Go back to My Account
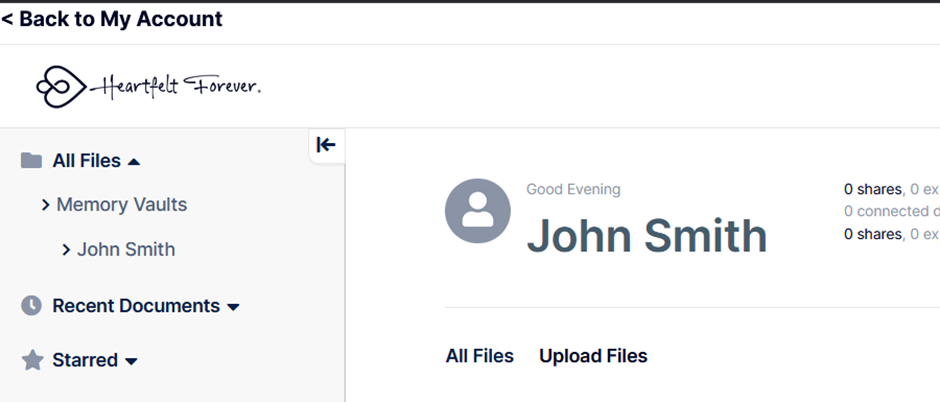 tap(112, 19)
